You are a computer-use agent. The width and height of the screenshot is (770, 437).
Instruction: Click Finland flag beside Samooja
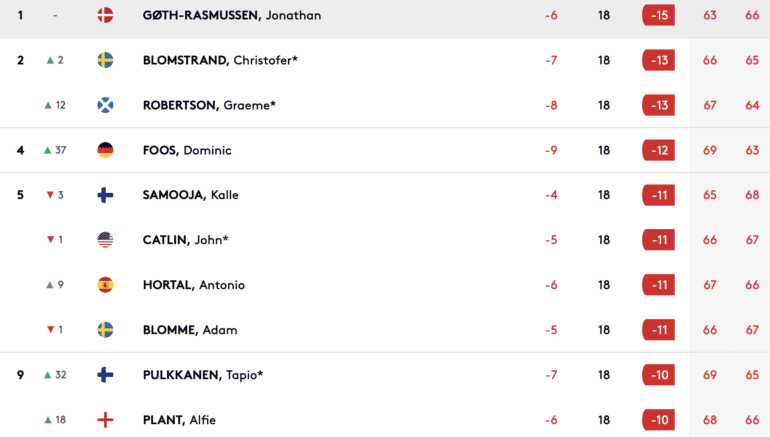pos(105,195)
